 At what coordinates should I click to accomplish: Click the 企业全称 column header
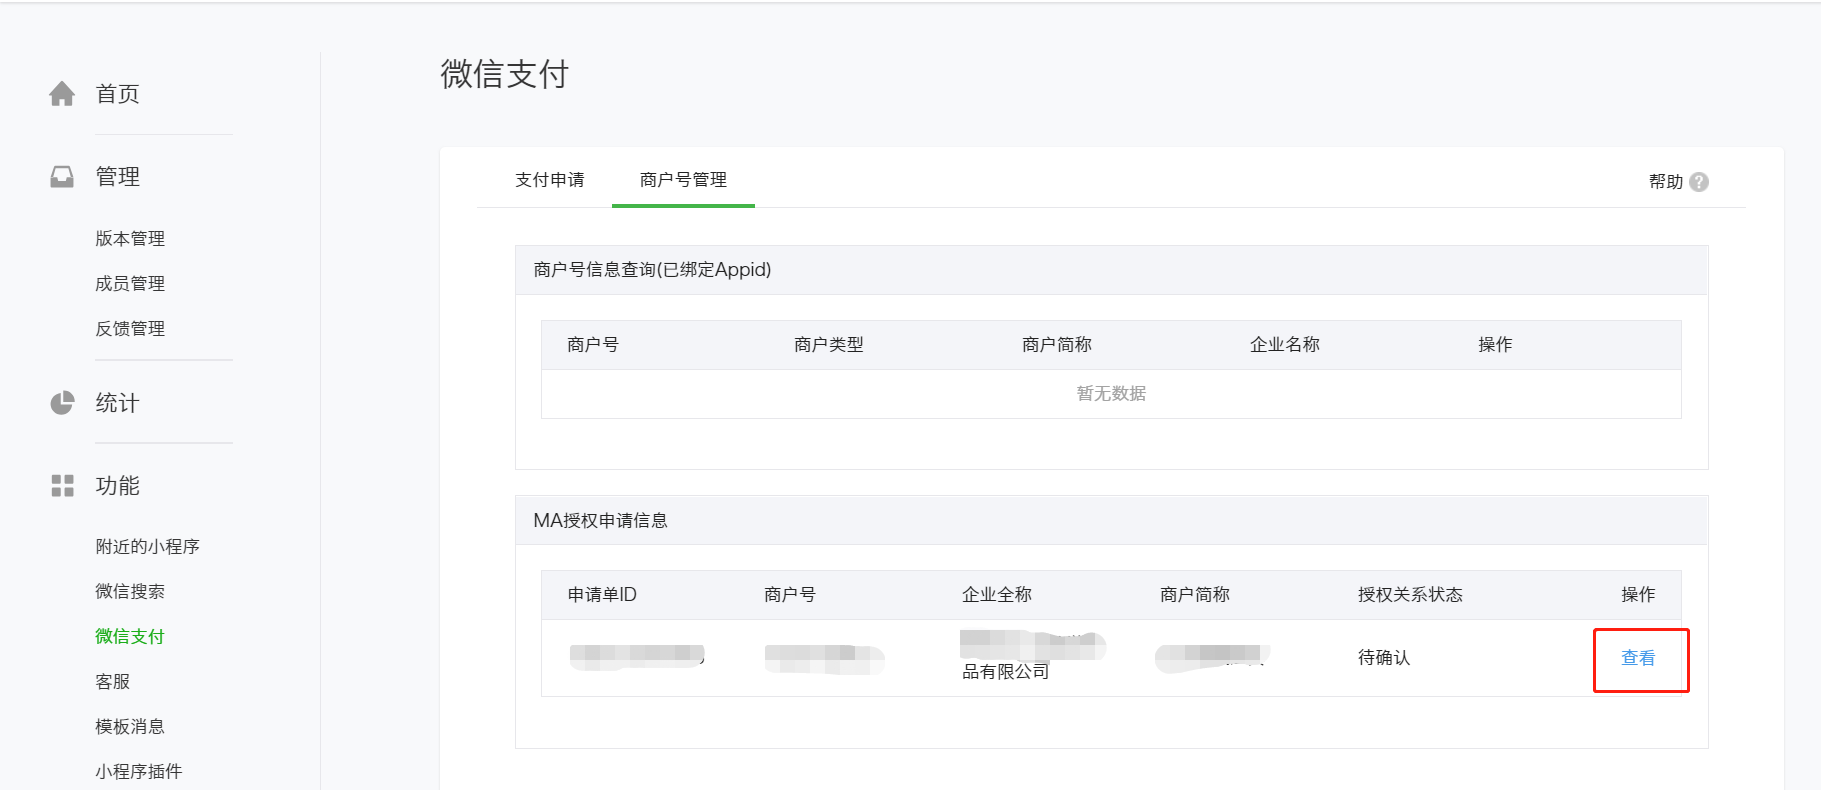[997, 595]
